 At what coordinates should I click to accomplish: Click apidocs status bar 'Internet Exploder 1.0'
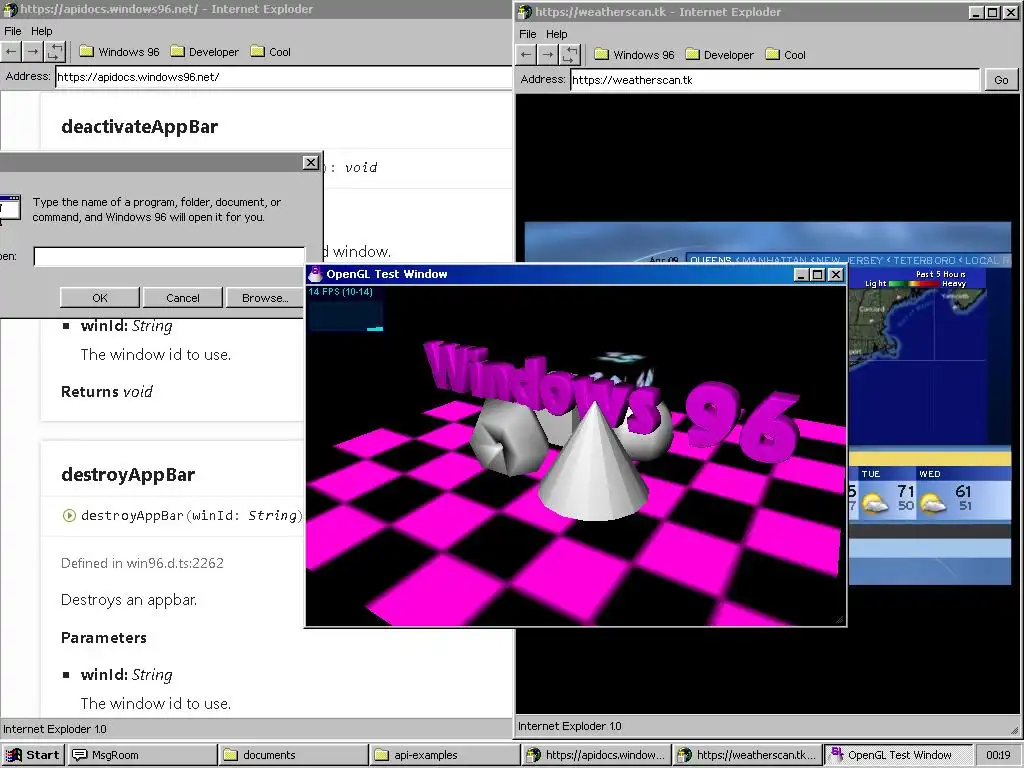point(55,729)
